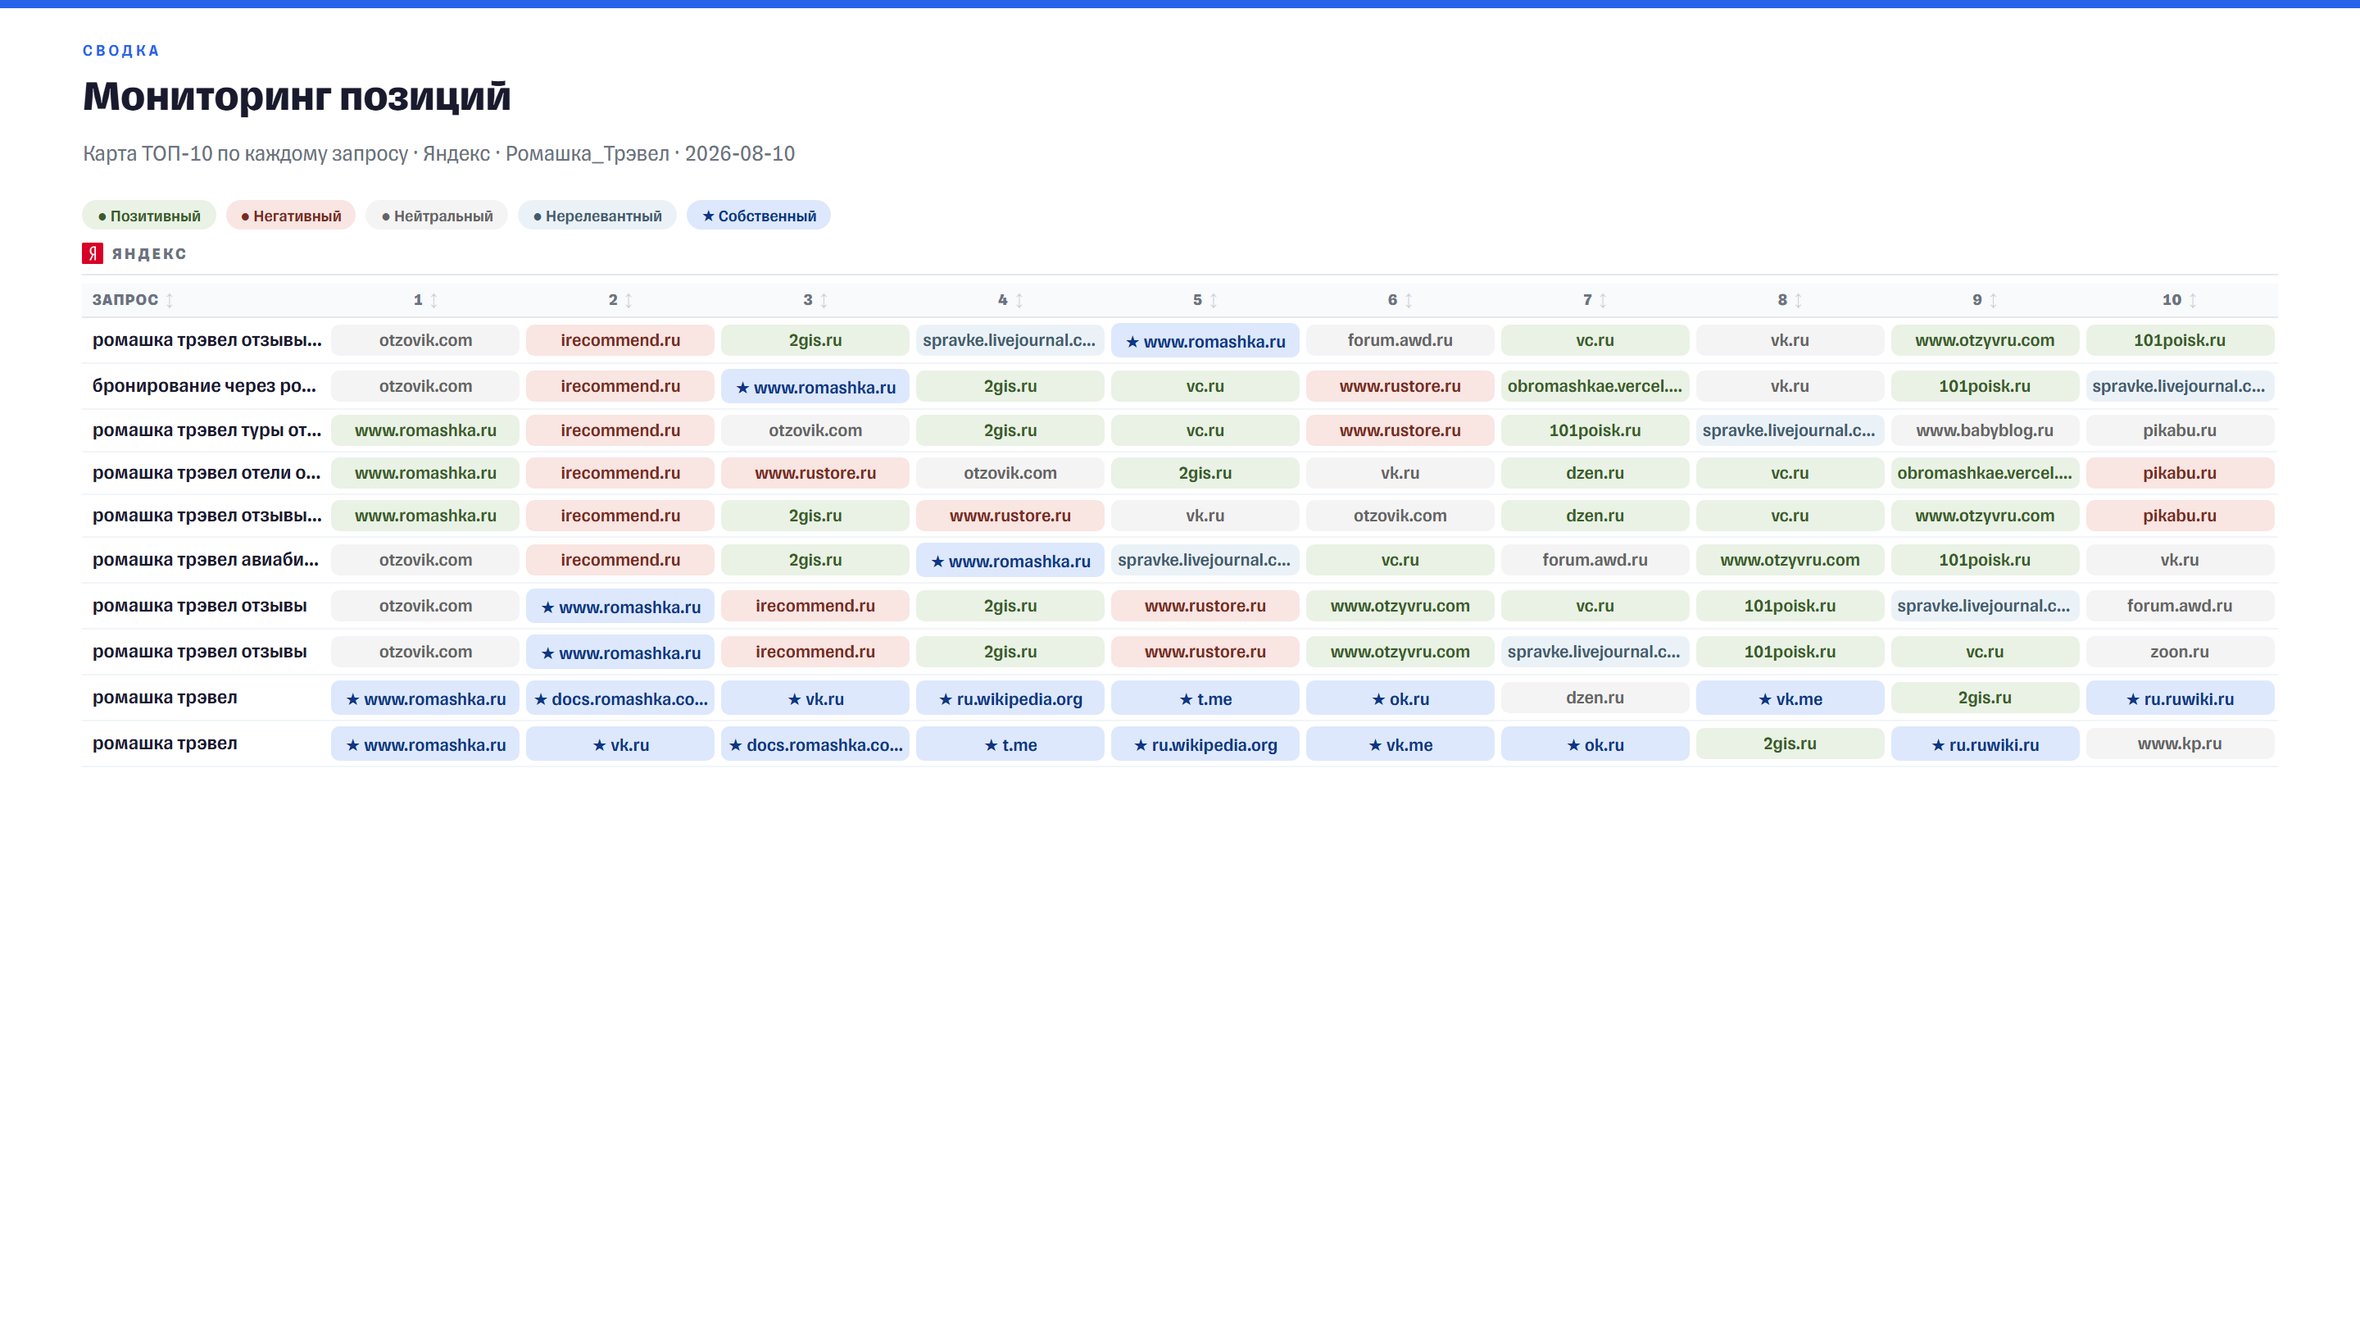Click the ЯНДЕКС section label

(149, 254)
